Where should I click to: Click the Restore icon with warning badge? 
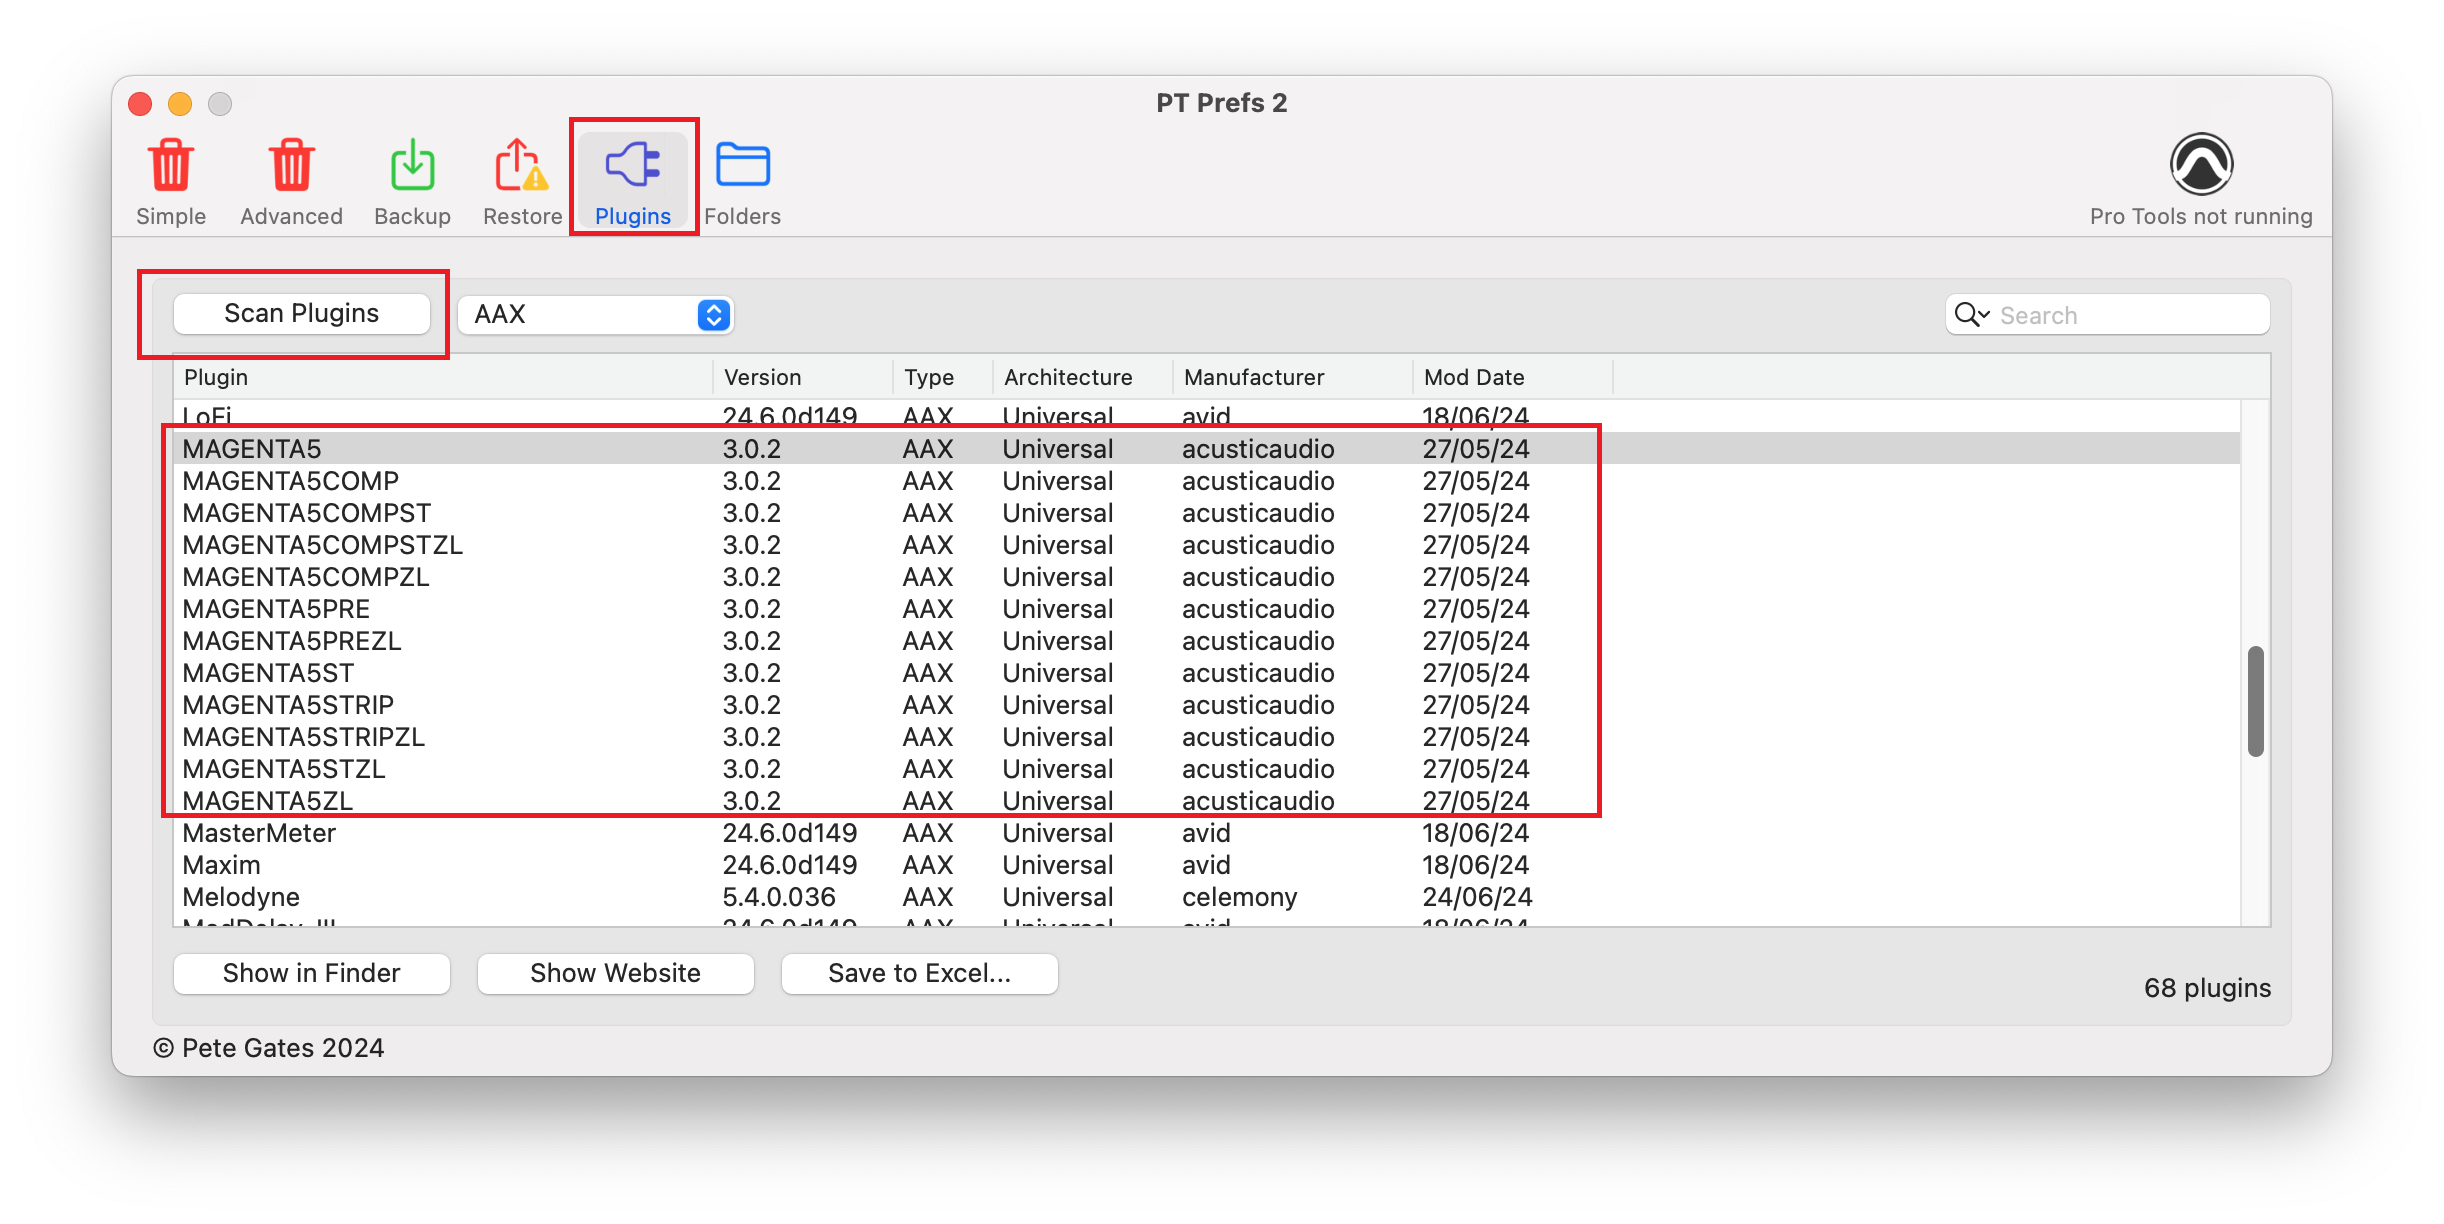pyautogui.click(x=521, y=166)
